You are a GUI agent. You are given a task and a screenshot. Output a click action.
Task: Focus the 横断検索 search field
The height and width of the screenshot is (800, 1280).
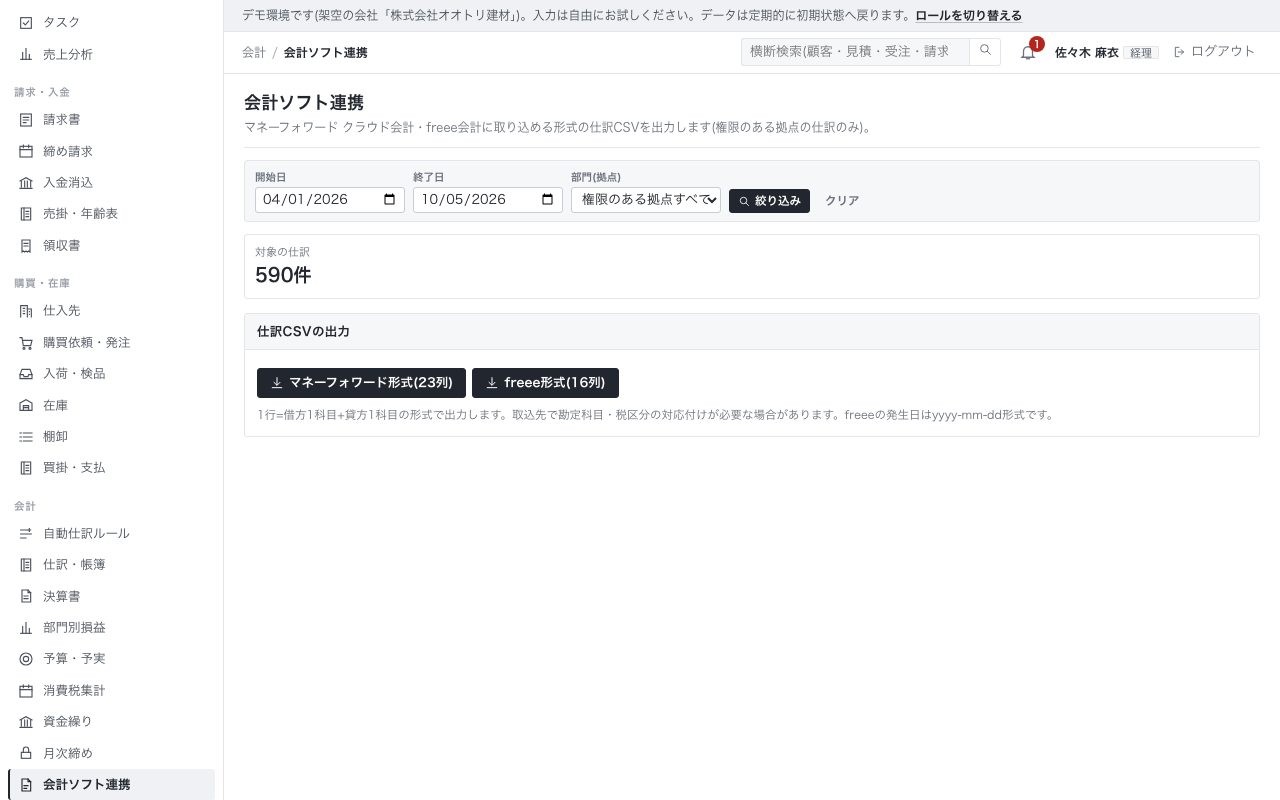click(855, 52)
